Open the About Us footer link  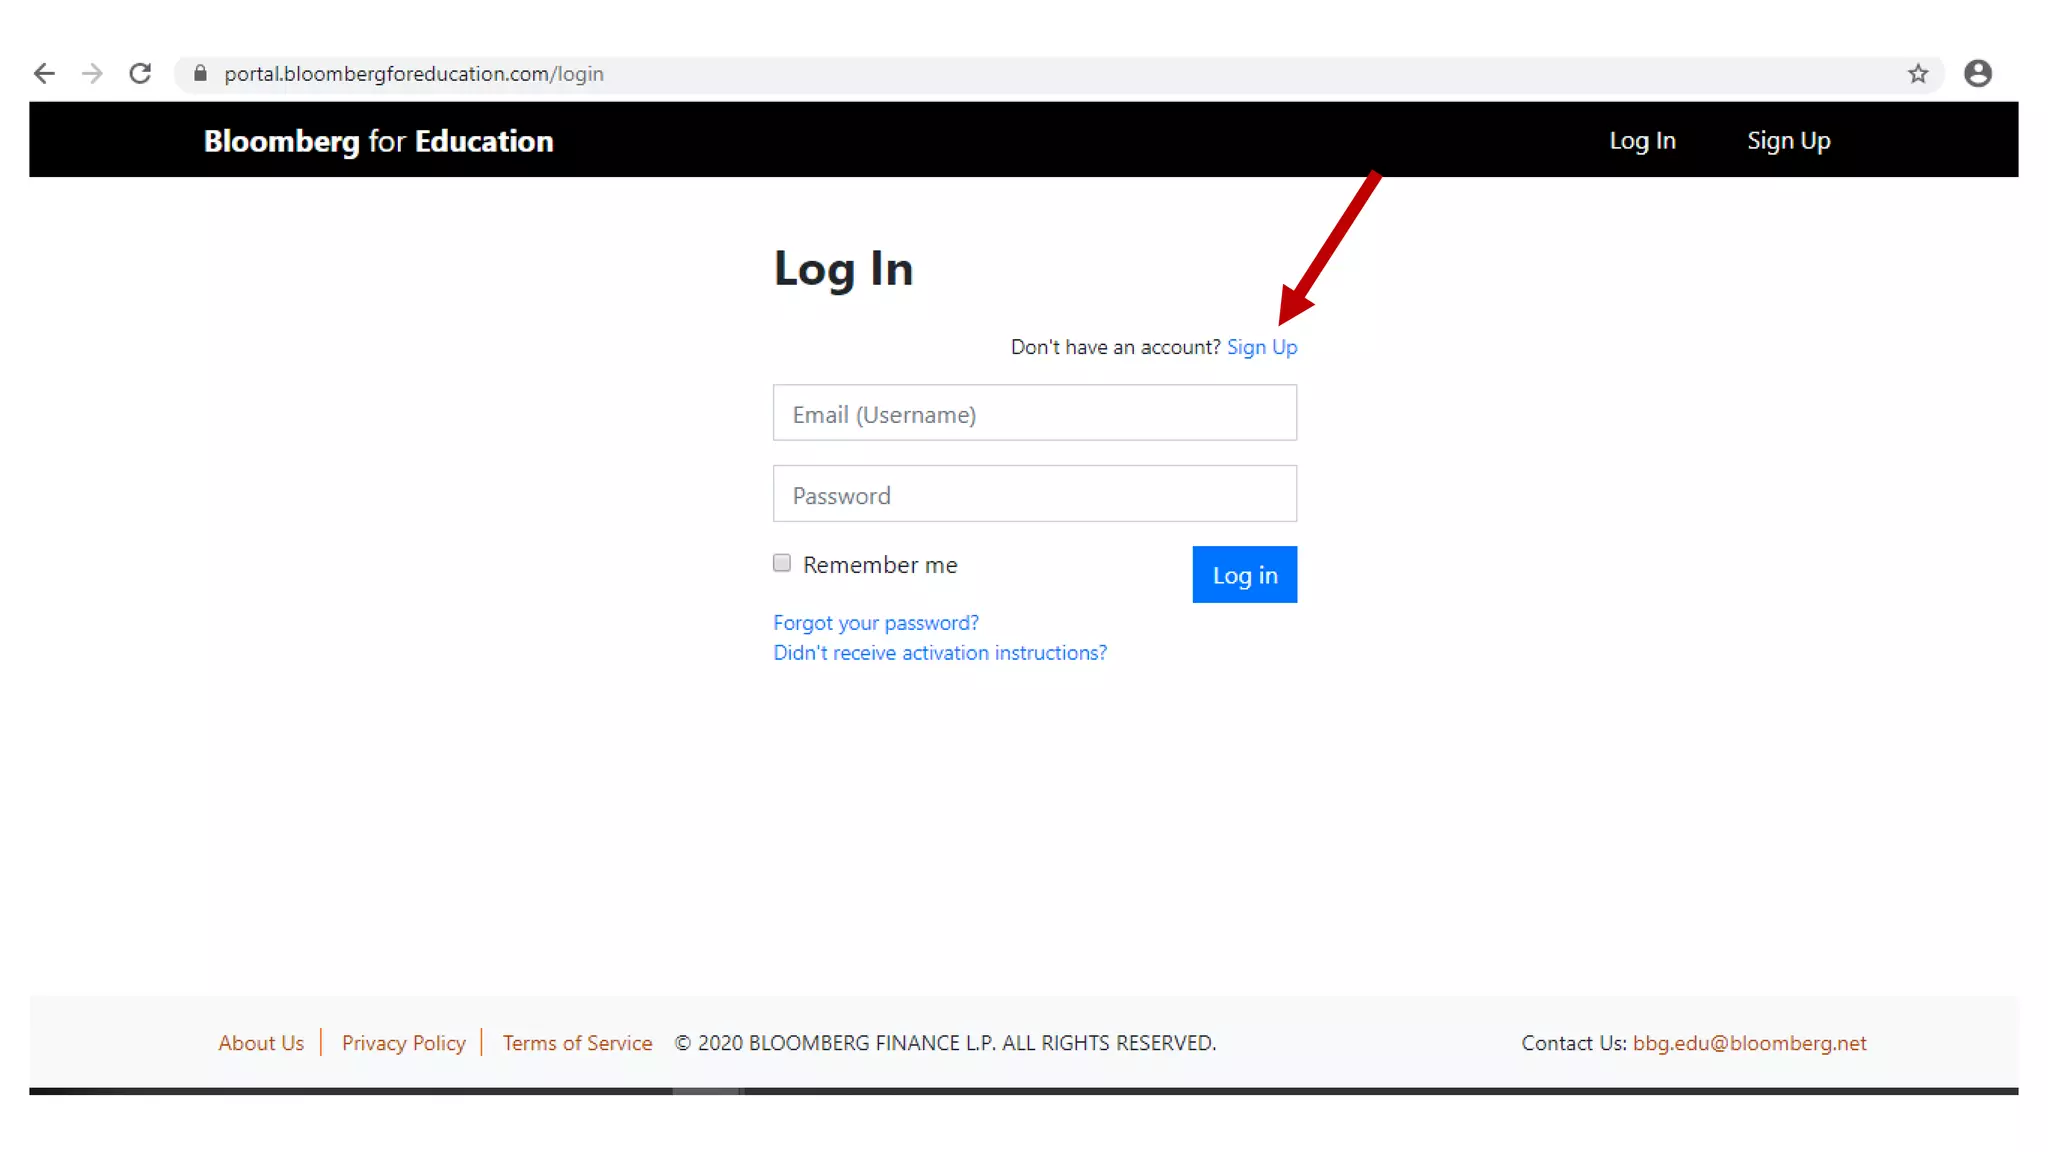click(x=261, y=1043)
